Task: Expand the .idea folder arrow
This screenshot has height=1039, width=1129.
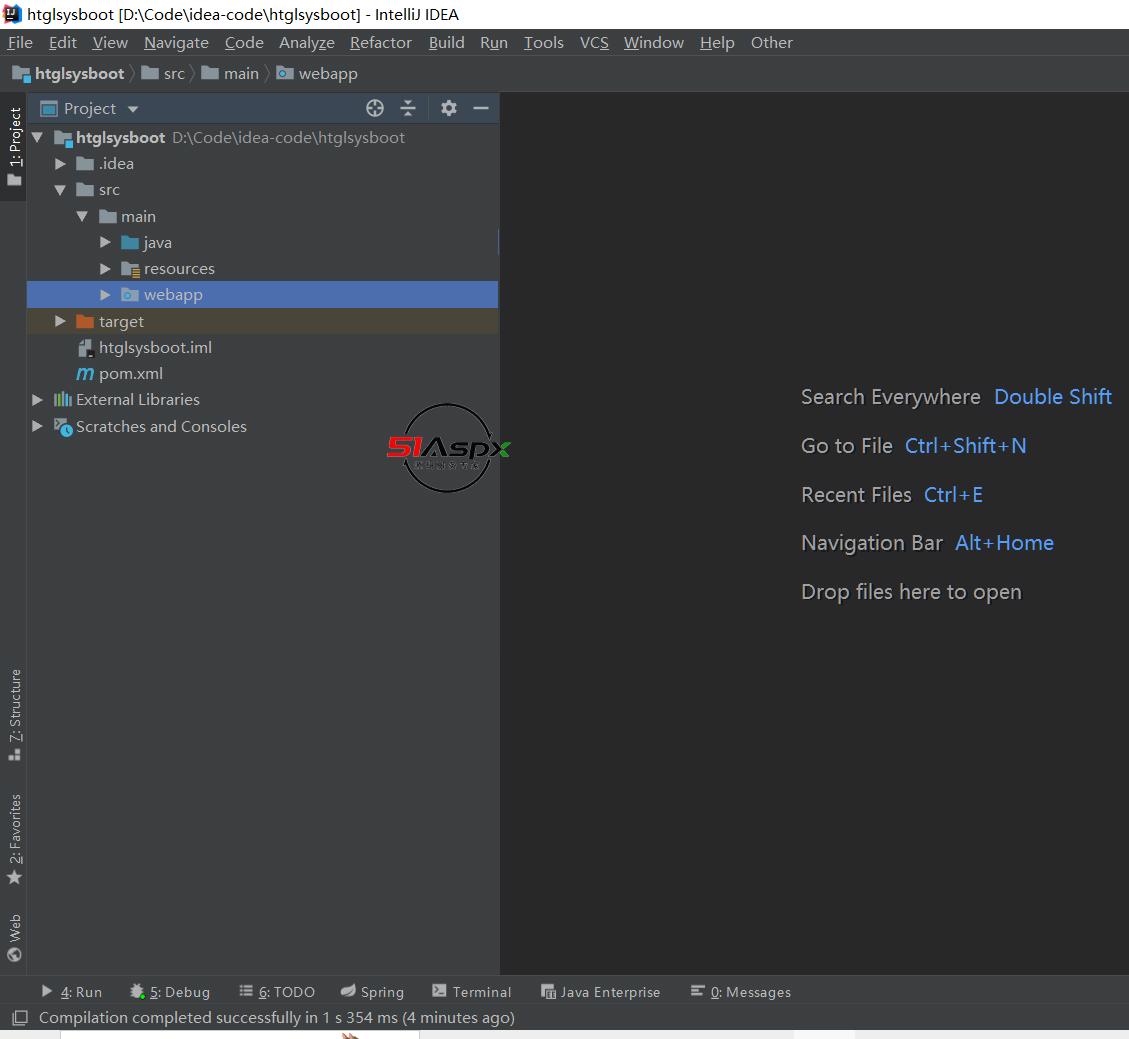Action: pyautogui.click(x=60, y=163)
